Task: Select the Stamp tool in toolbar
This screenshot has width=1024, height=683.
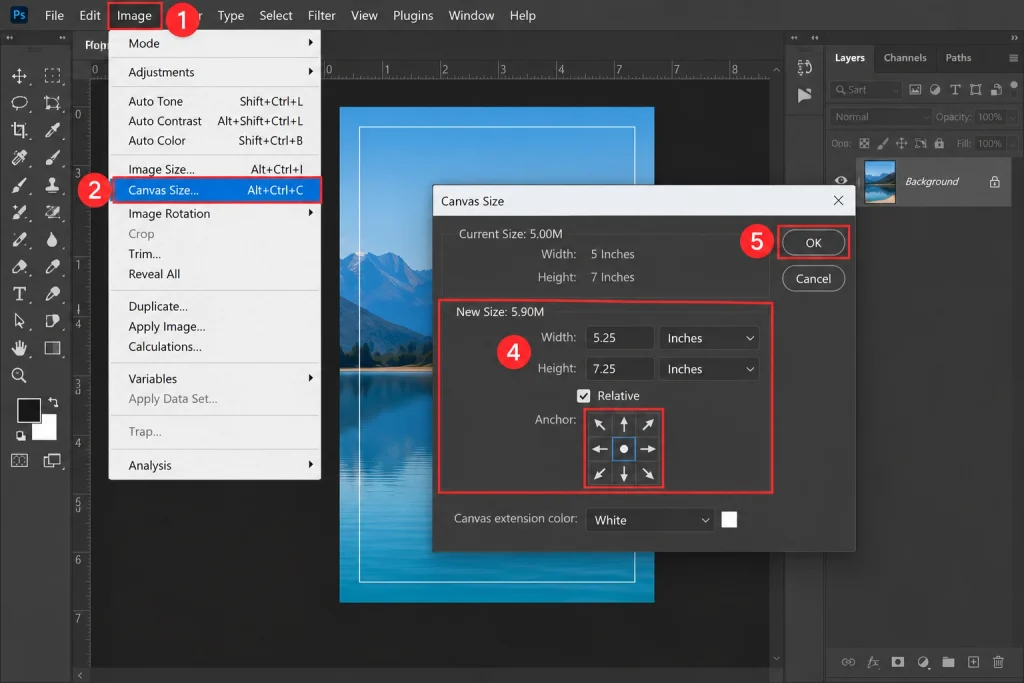Action: coord(52,185)
